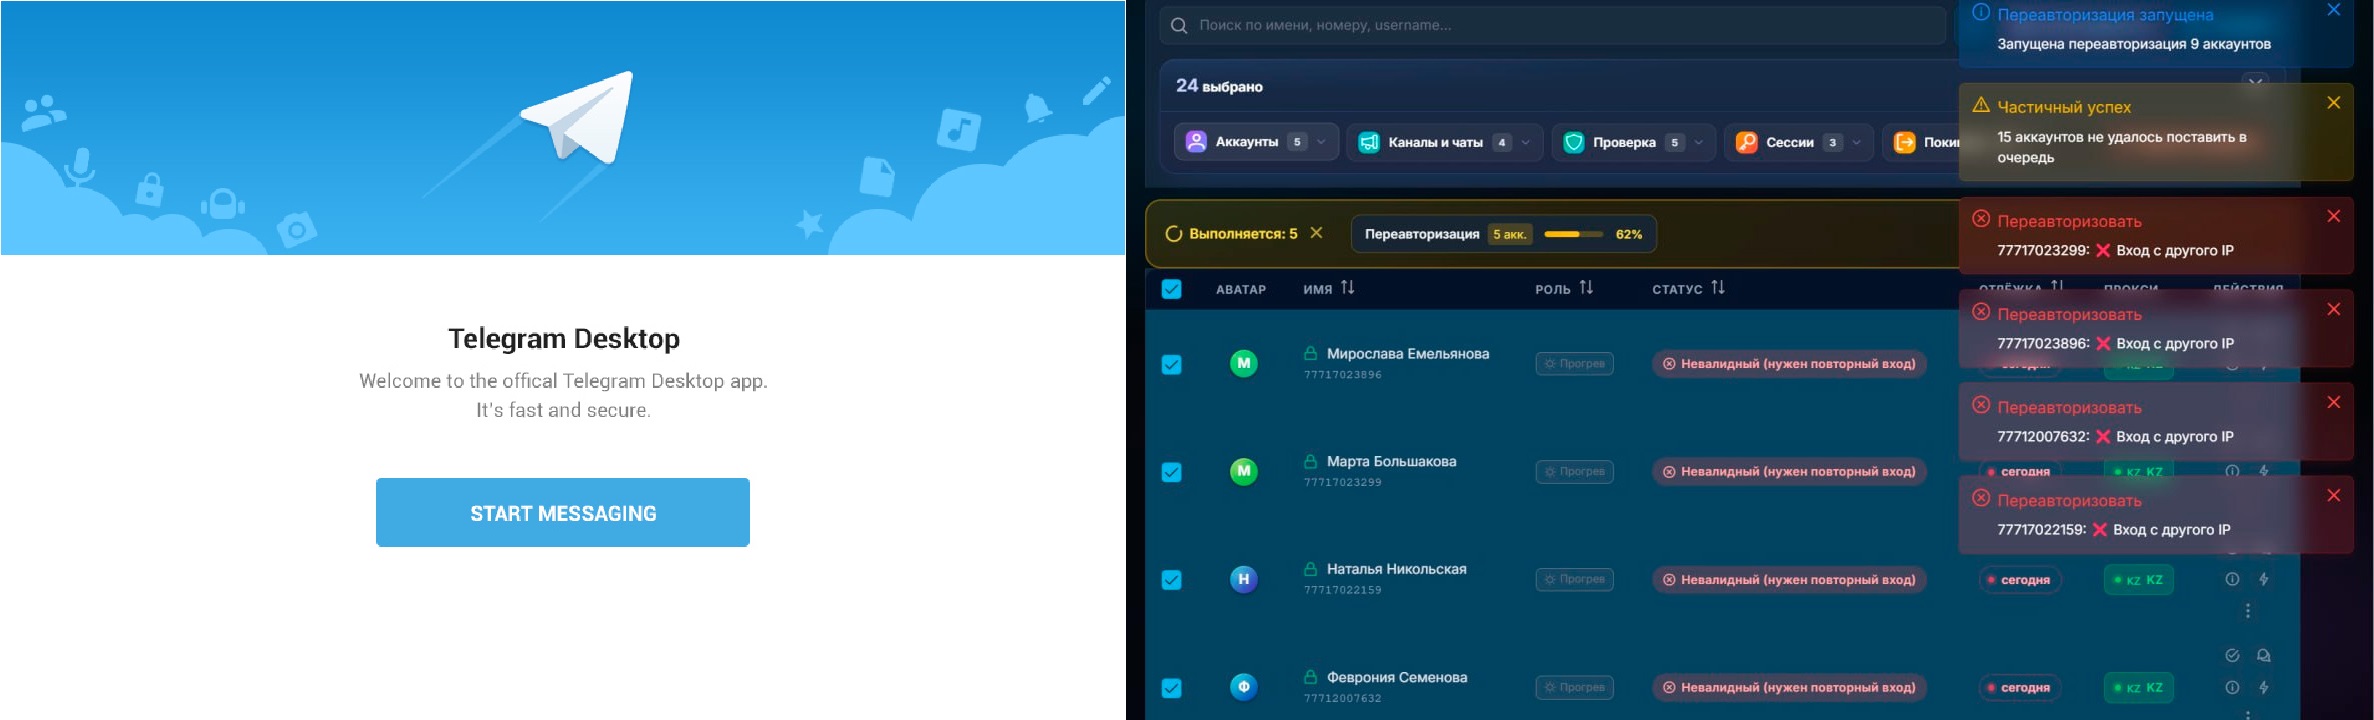The image size is (2374, 720).
Task: Click the checkmark circle icon above Феврония's actions
Action: [2232, 656]
